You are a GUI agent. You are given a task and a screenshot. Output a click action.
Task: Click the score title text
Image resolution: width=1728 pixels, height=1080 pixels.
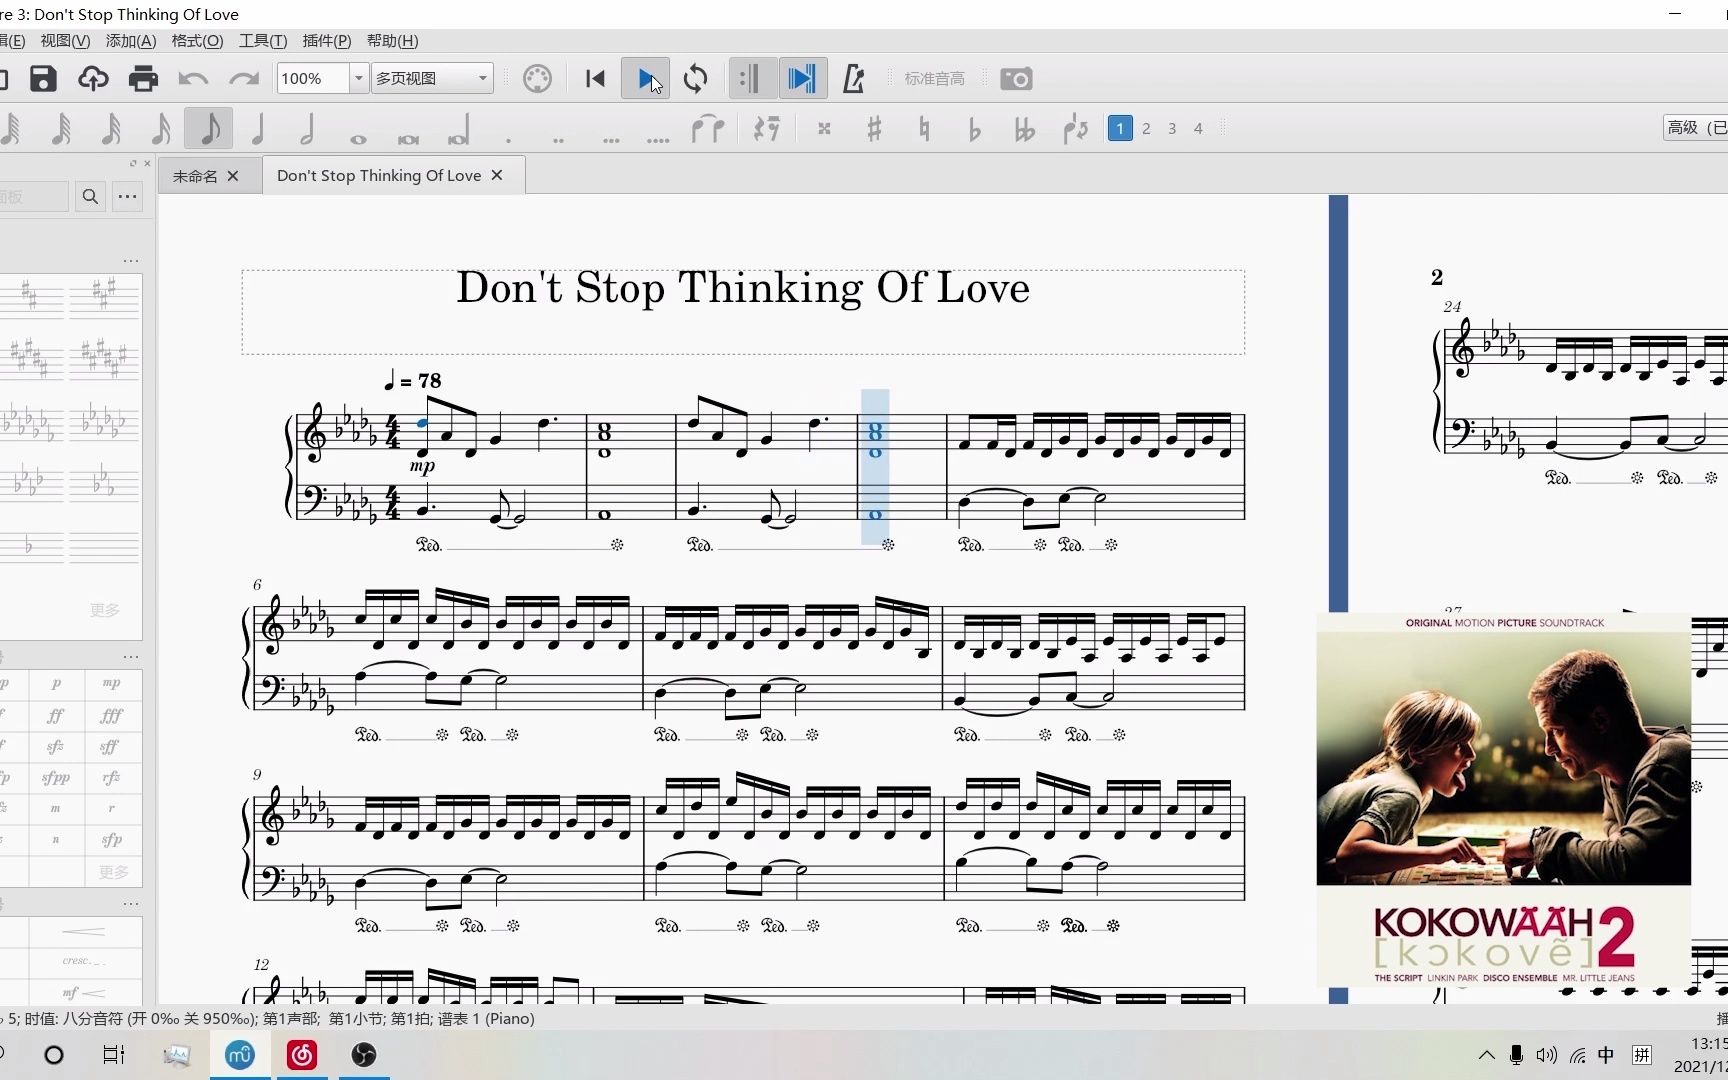[743, 288]
